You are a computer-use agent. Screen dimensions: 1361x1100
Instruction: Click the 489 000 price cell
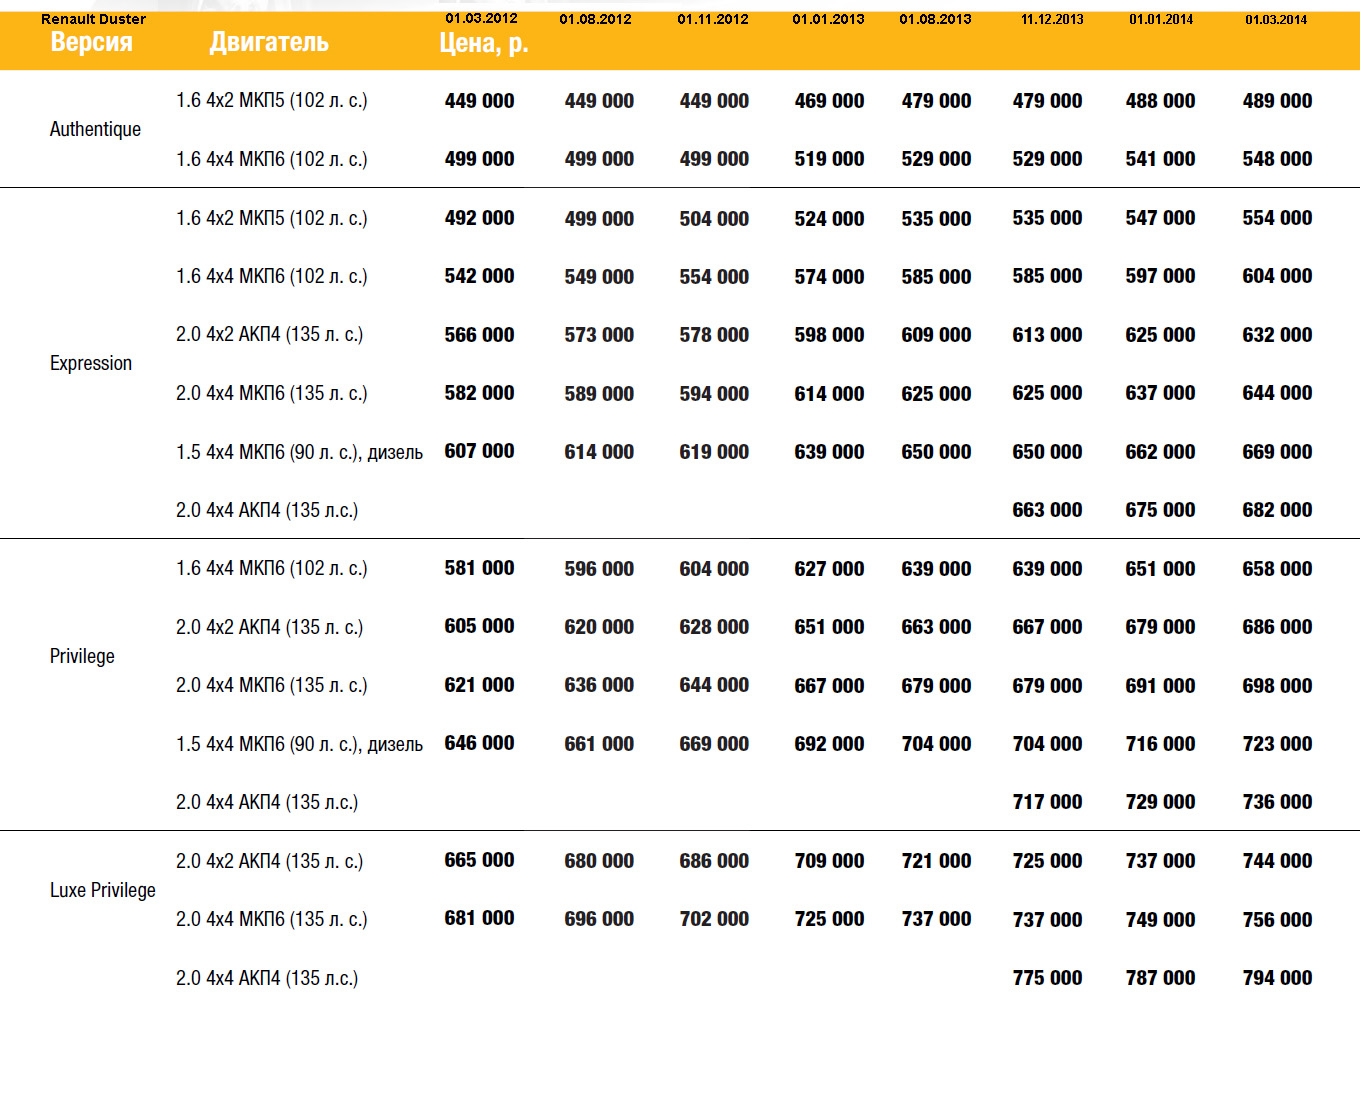tap(1277, 101)
